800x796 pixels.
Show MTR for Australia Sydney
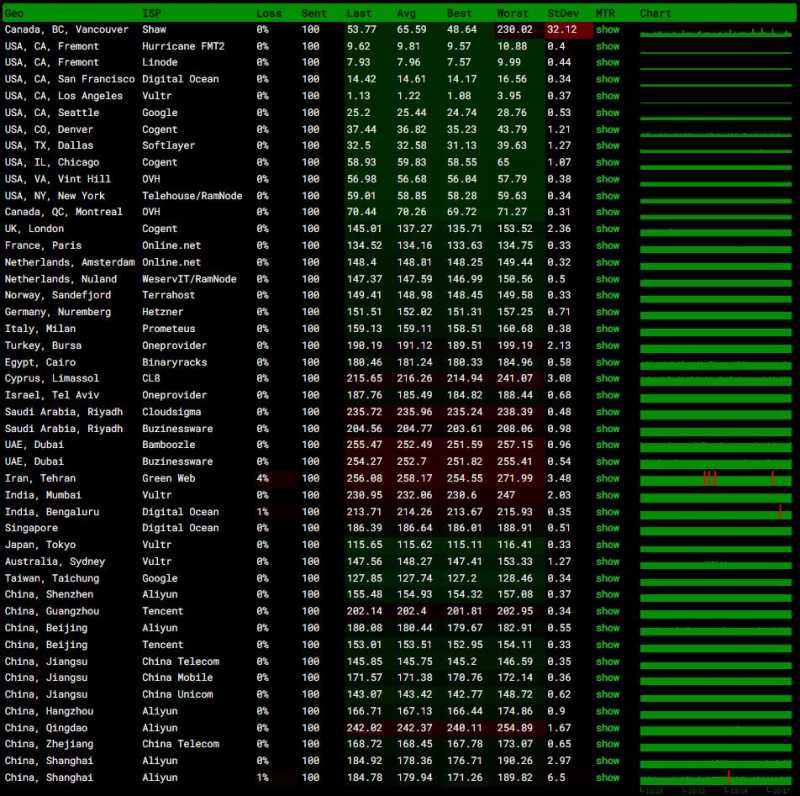[x=607, y=561]
